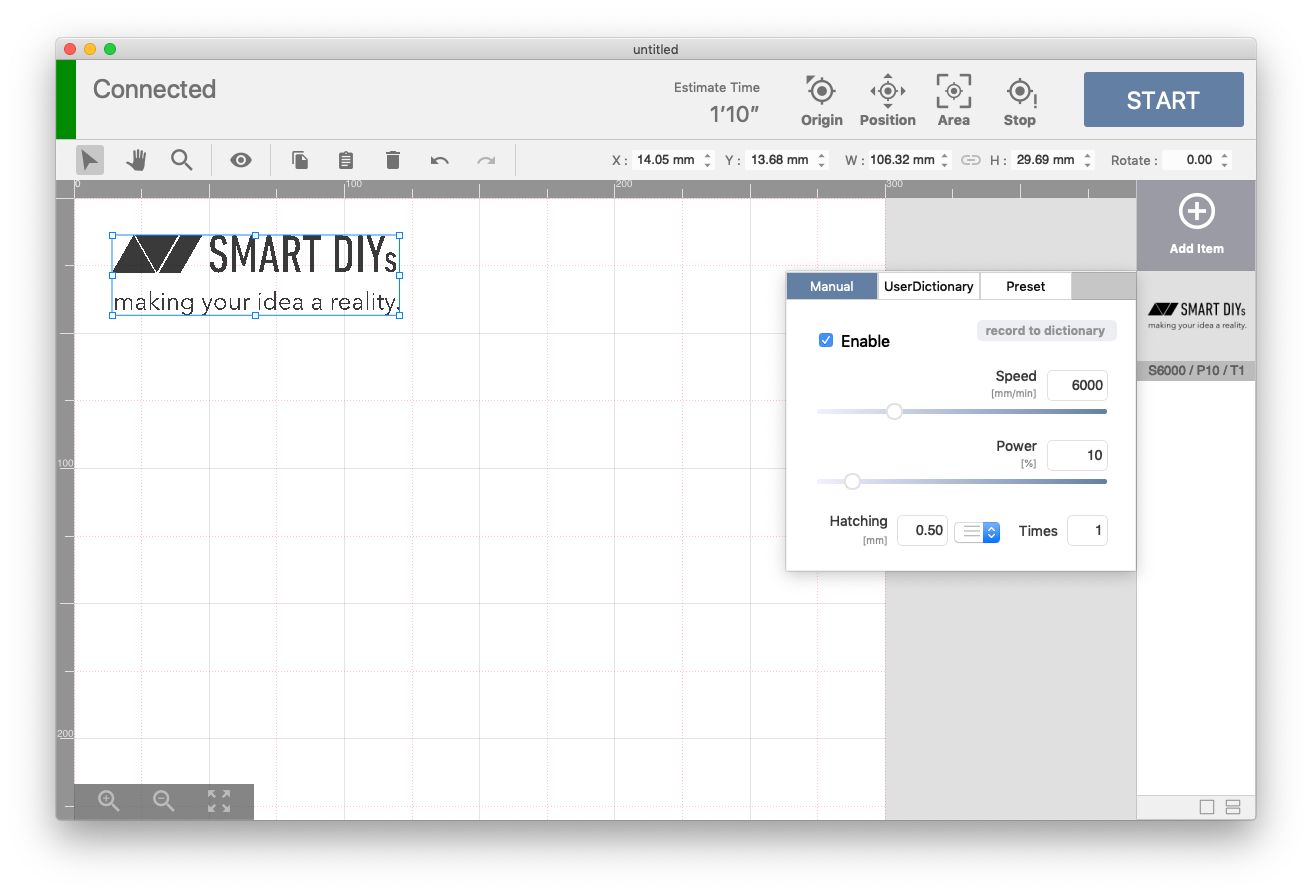Screen dimensions: 1312x894
Task: Toggle the eye preview icon
Action: click(240, 160)
